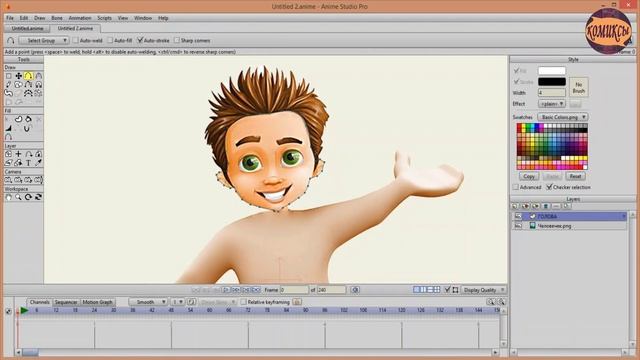
Task: Zoom in the timeline with magnifier icon
Action: (501, 302)
